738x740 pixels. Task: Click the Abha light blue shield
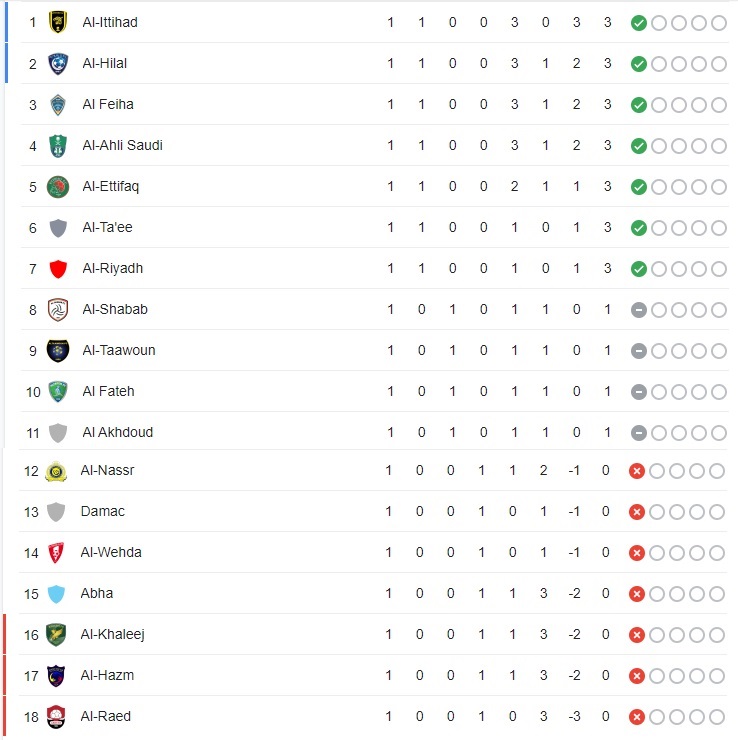(56, 593)
